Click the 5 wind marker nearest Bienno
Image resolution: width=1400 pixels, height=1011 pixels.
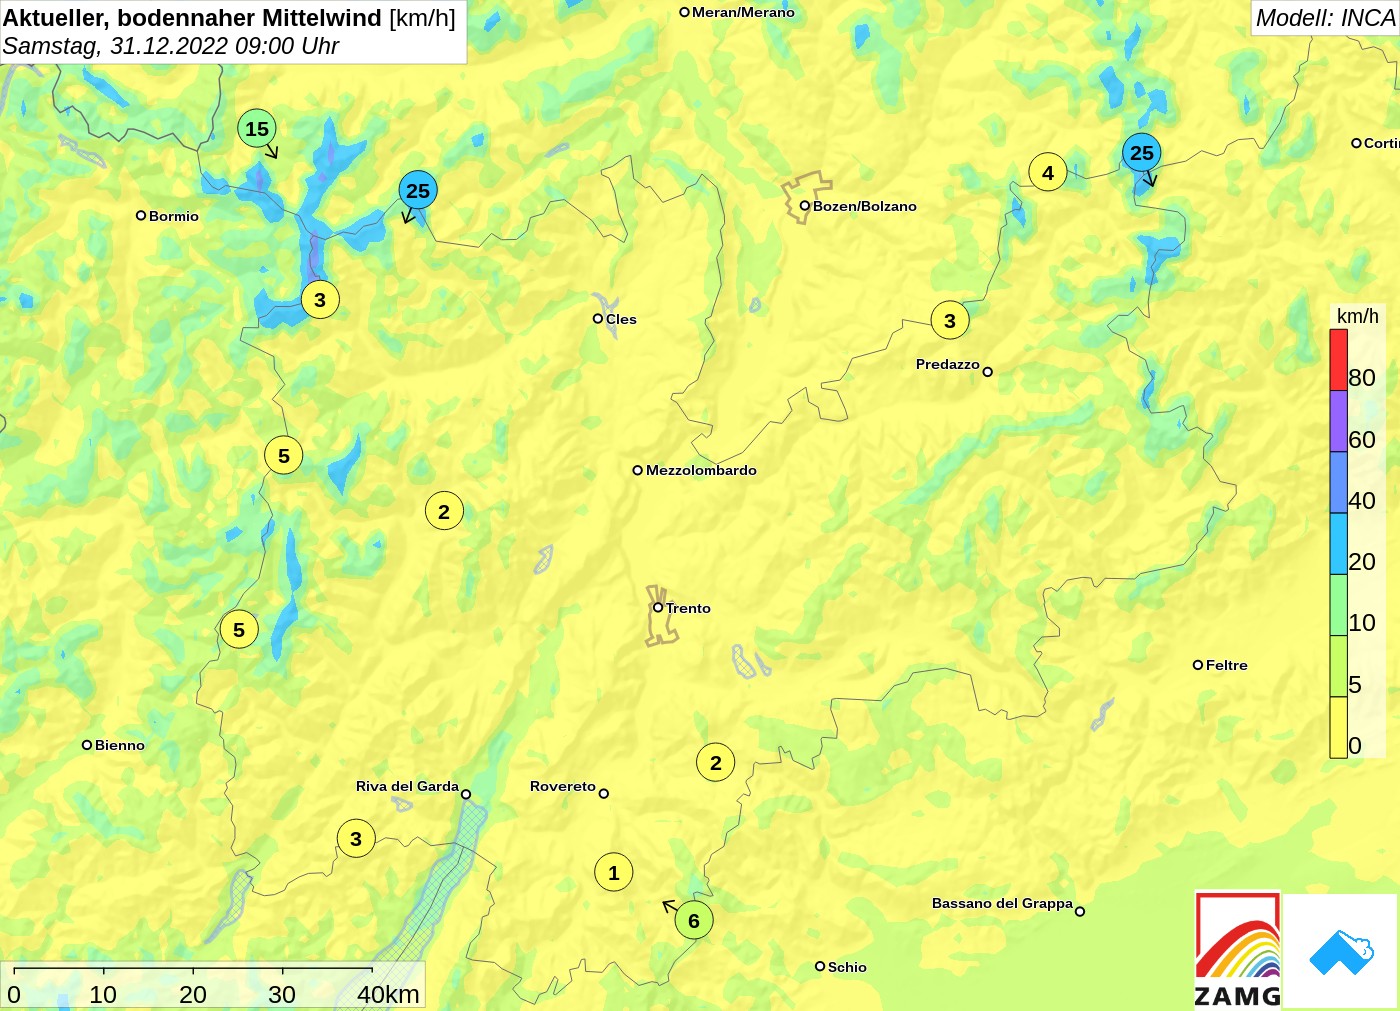(x=239, y=630)
